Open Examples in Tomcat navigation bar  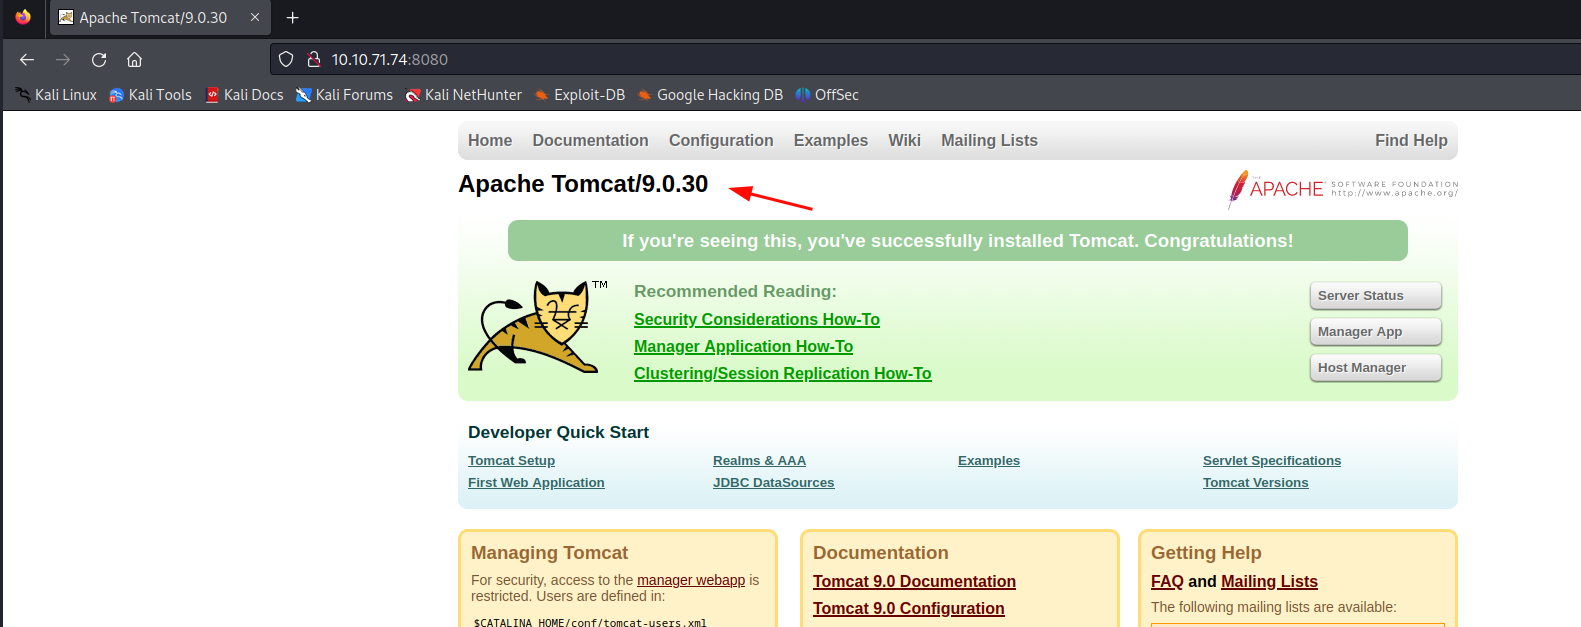pos(831,141)
